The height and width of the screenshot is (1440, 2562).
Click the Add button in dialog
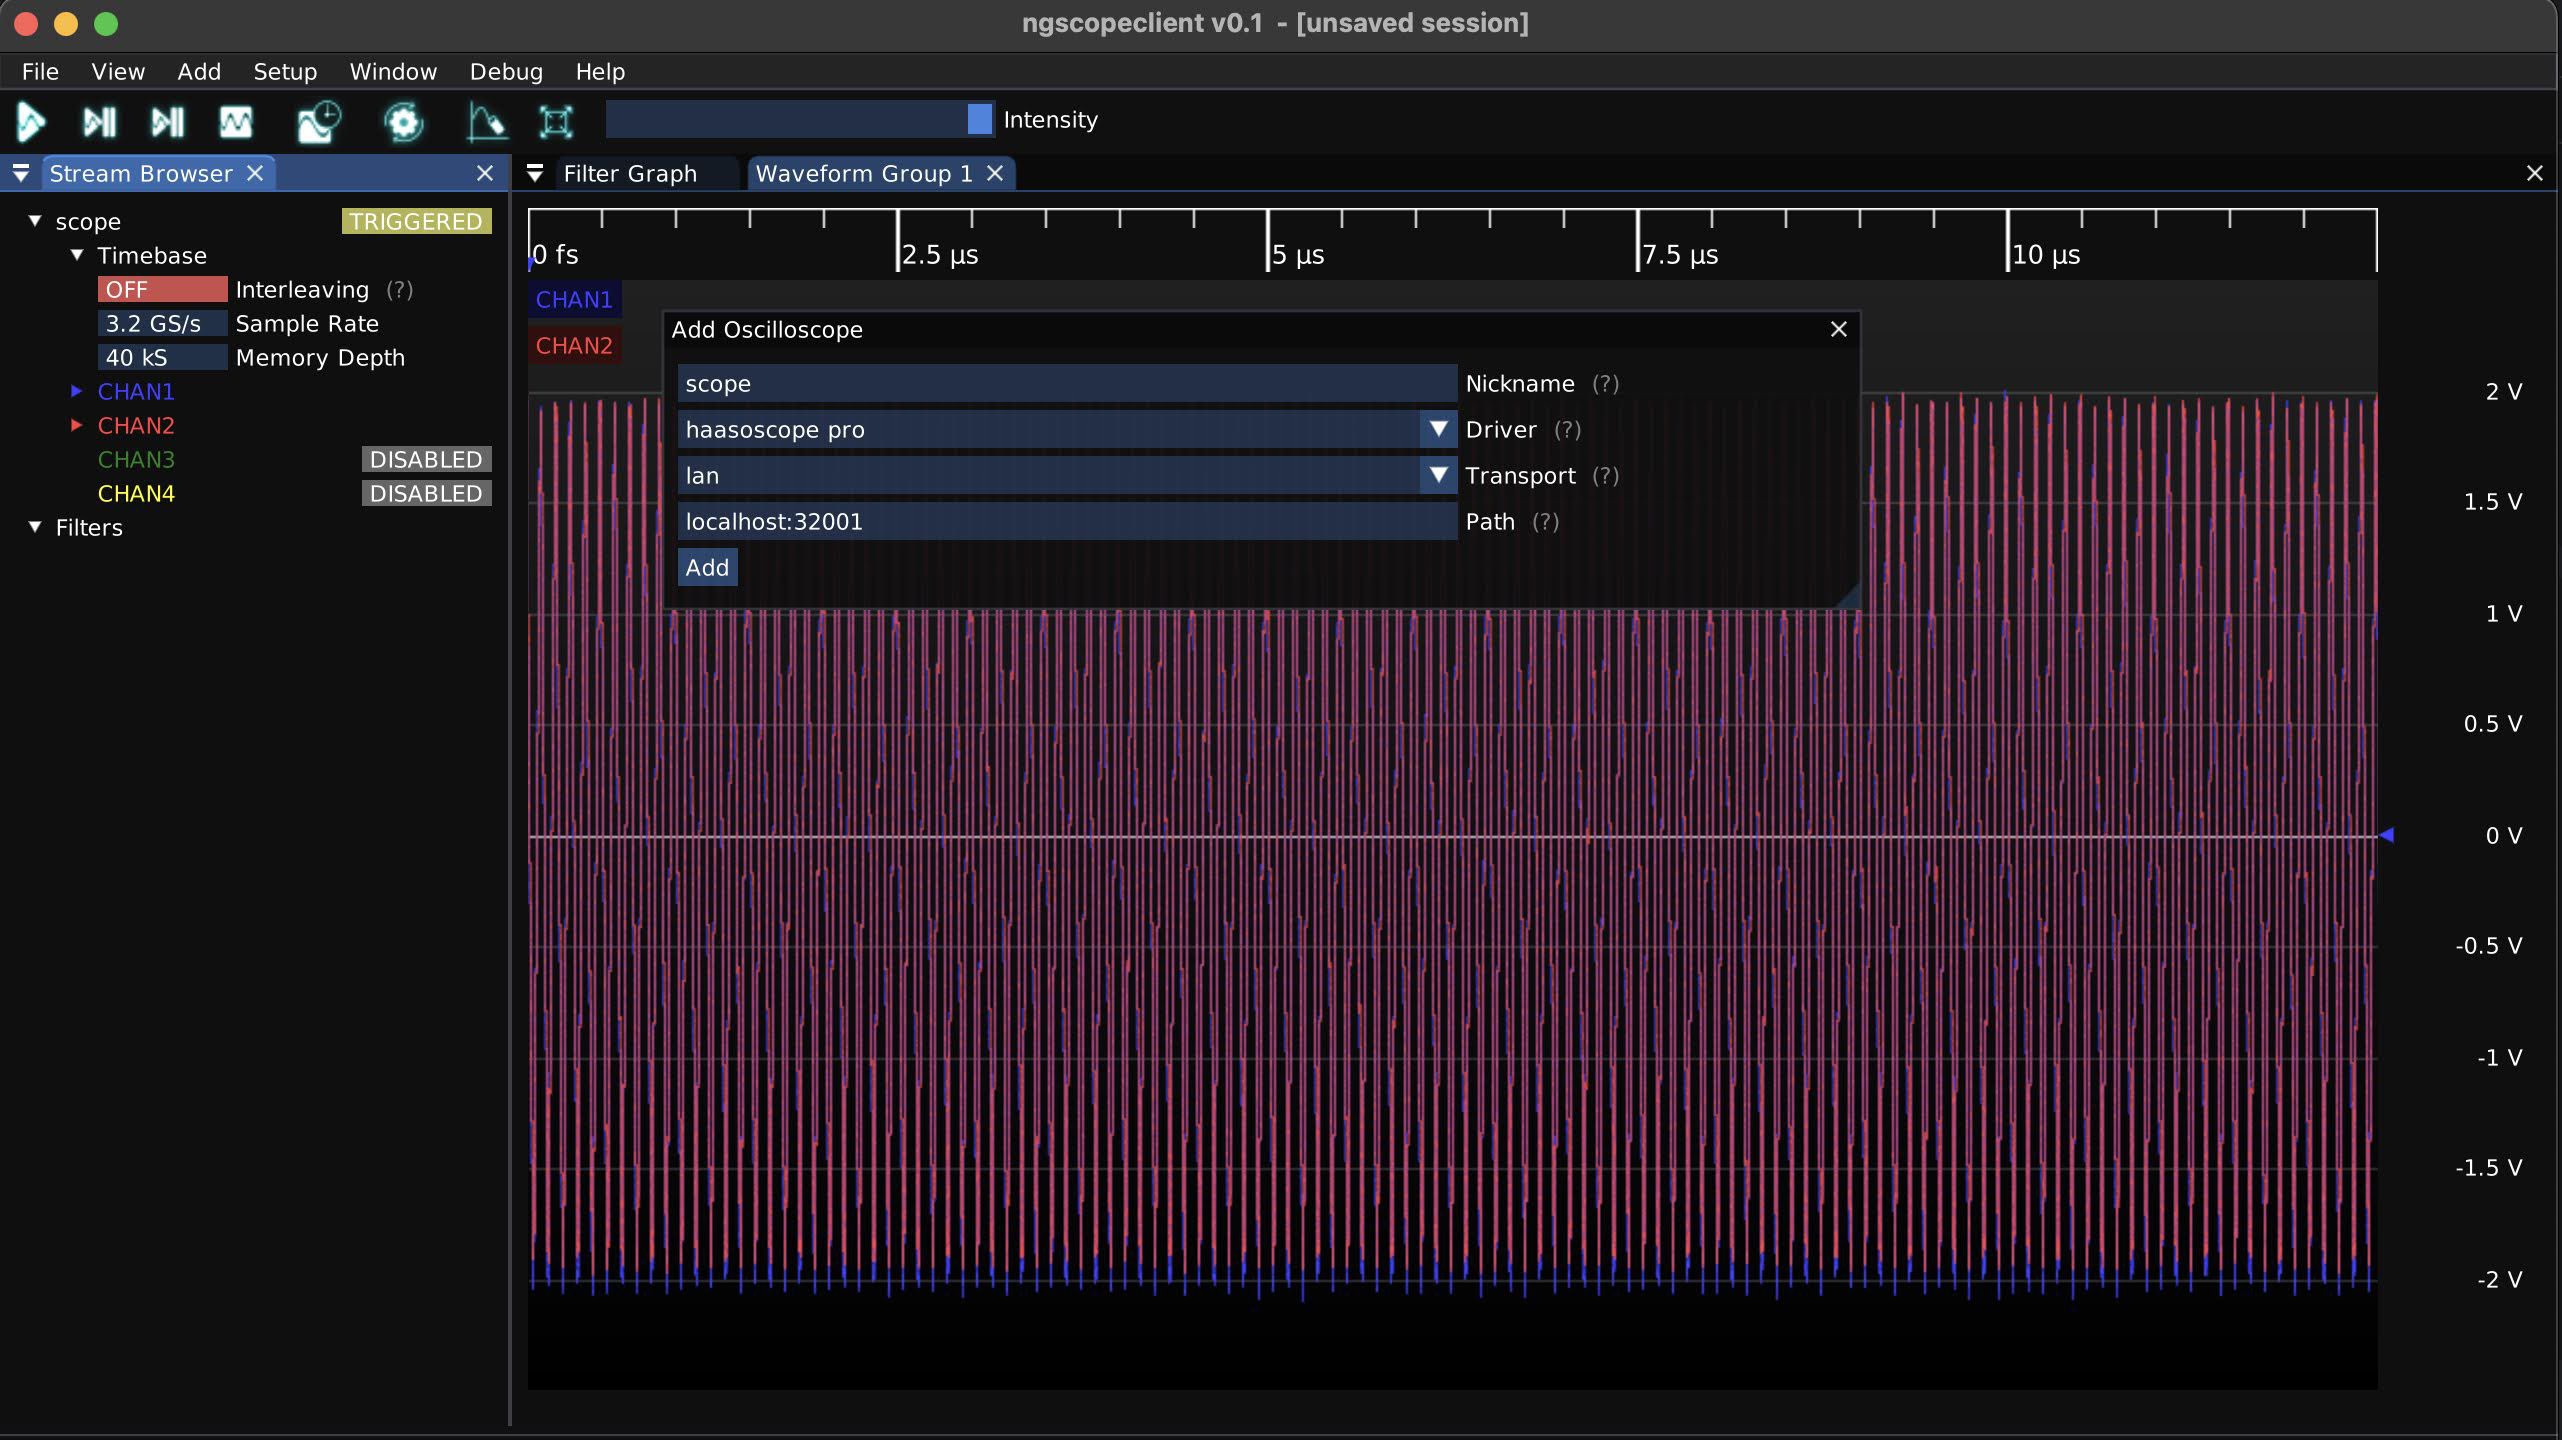tap(707, 568)
